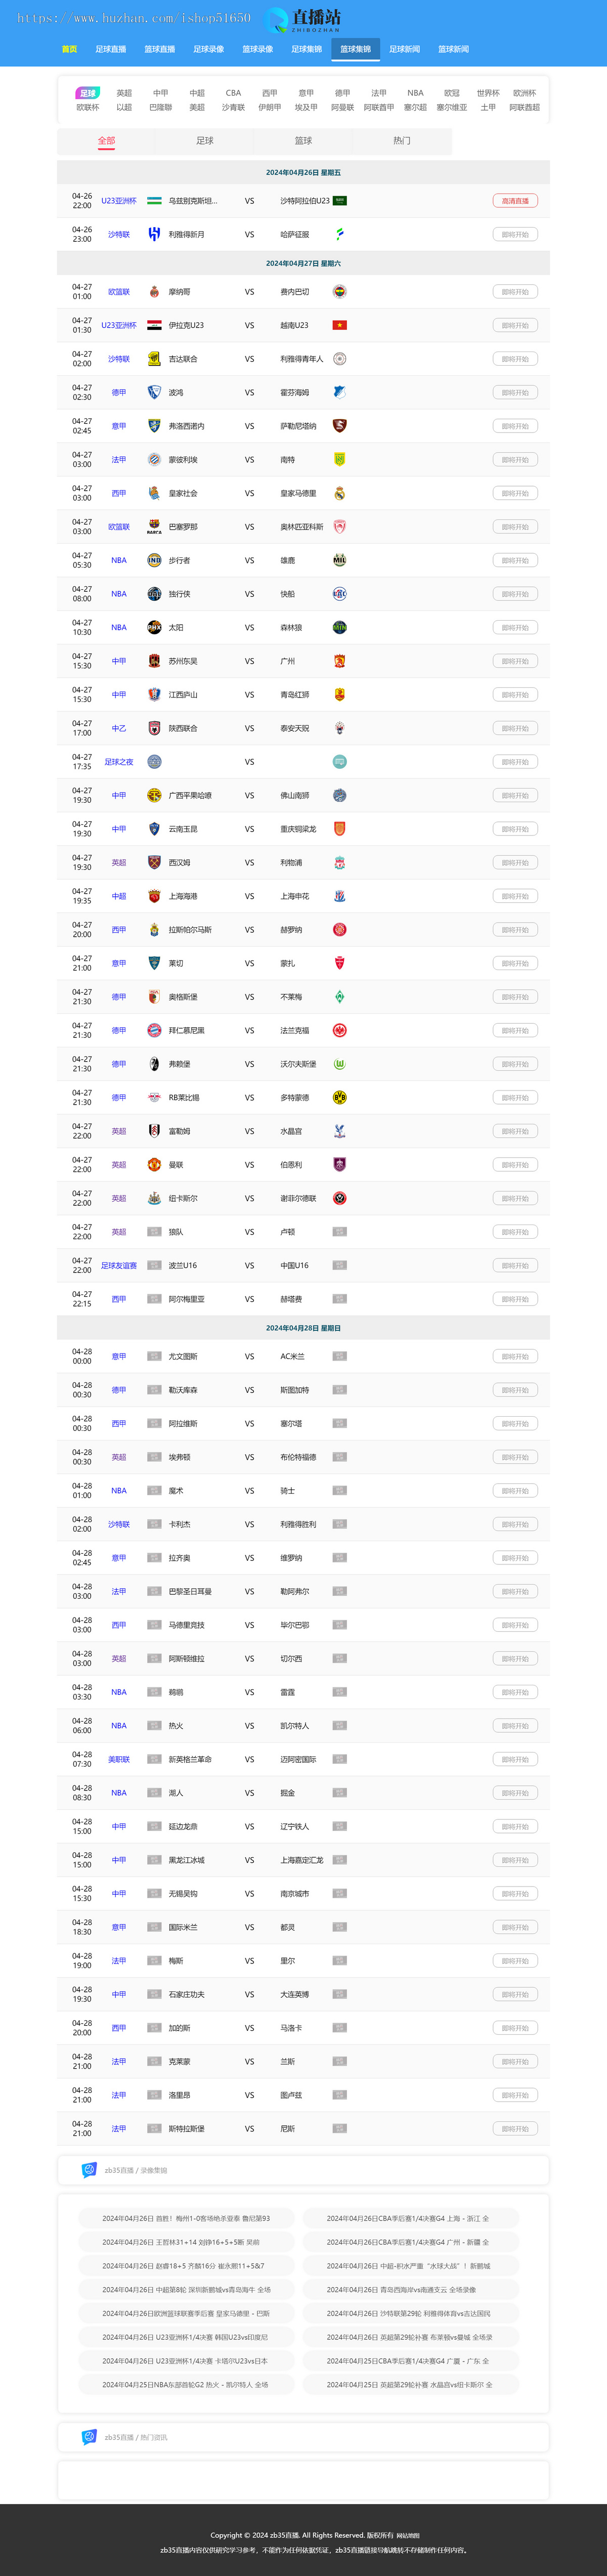Click the 皇家马德里 team logo
The height and width of the screenshot is (2576, 607).
pos(339,493)
